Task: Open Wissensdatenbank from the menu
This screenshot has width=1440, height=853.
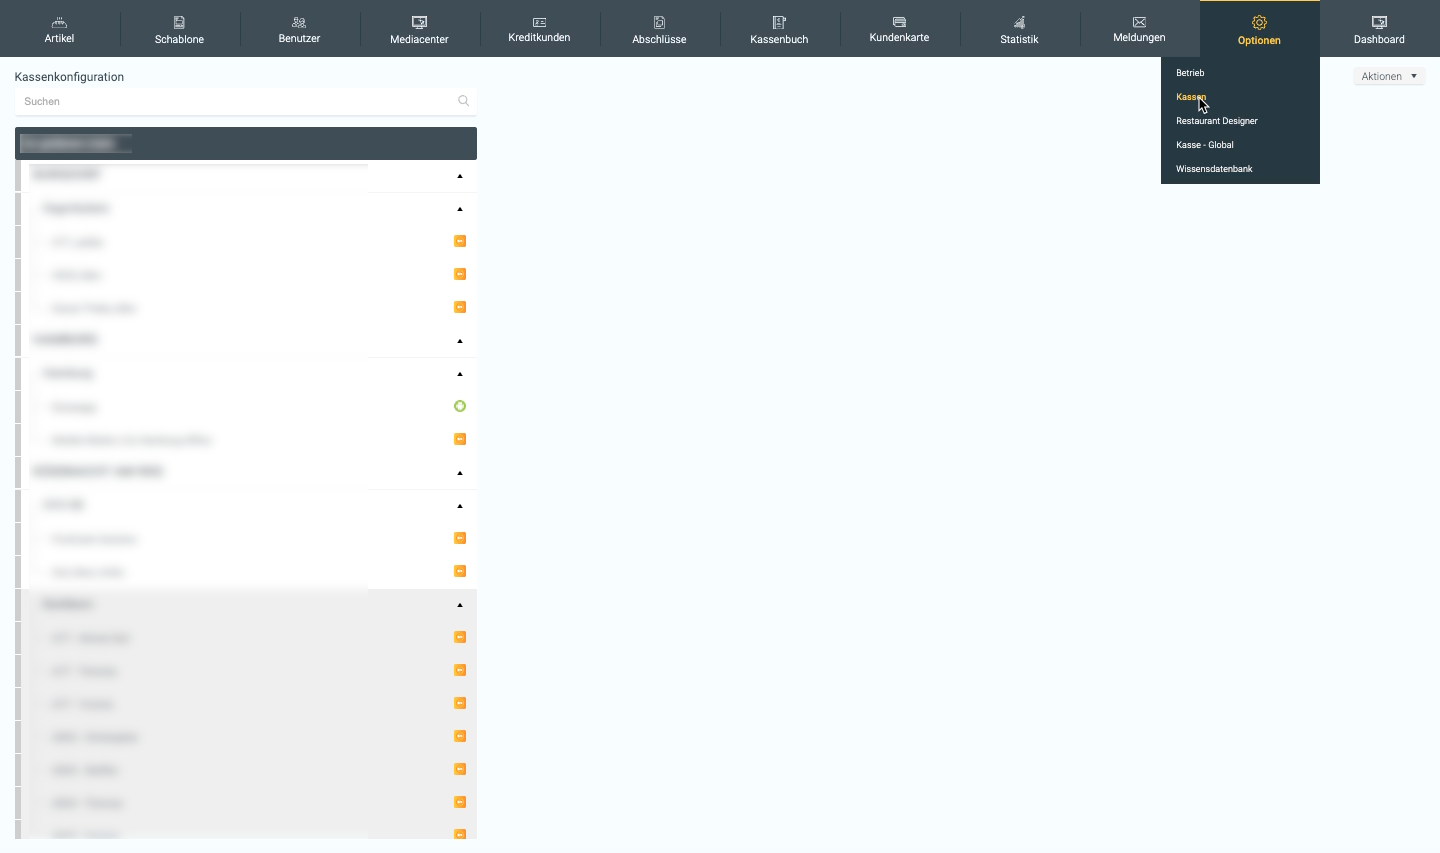Action: click(1214, 169)
